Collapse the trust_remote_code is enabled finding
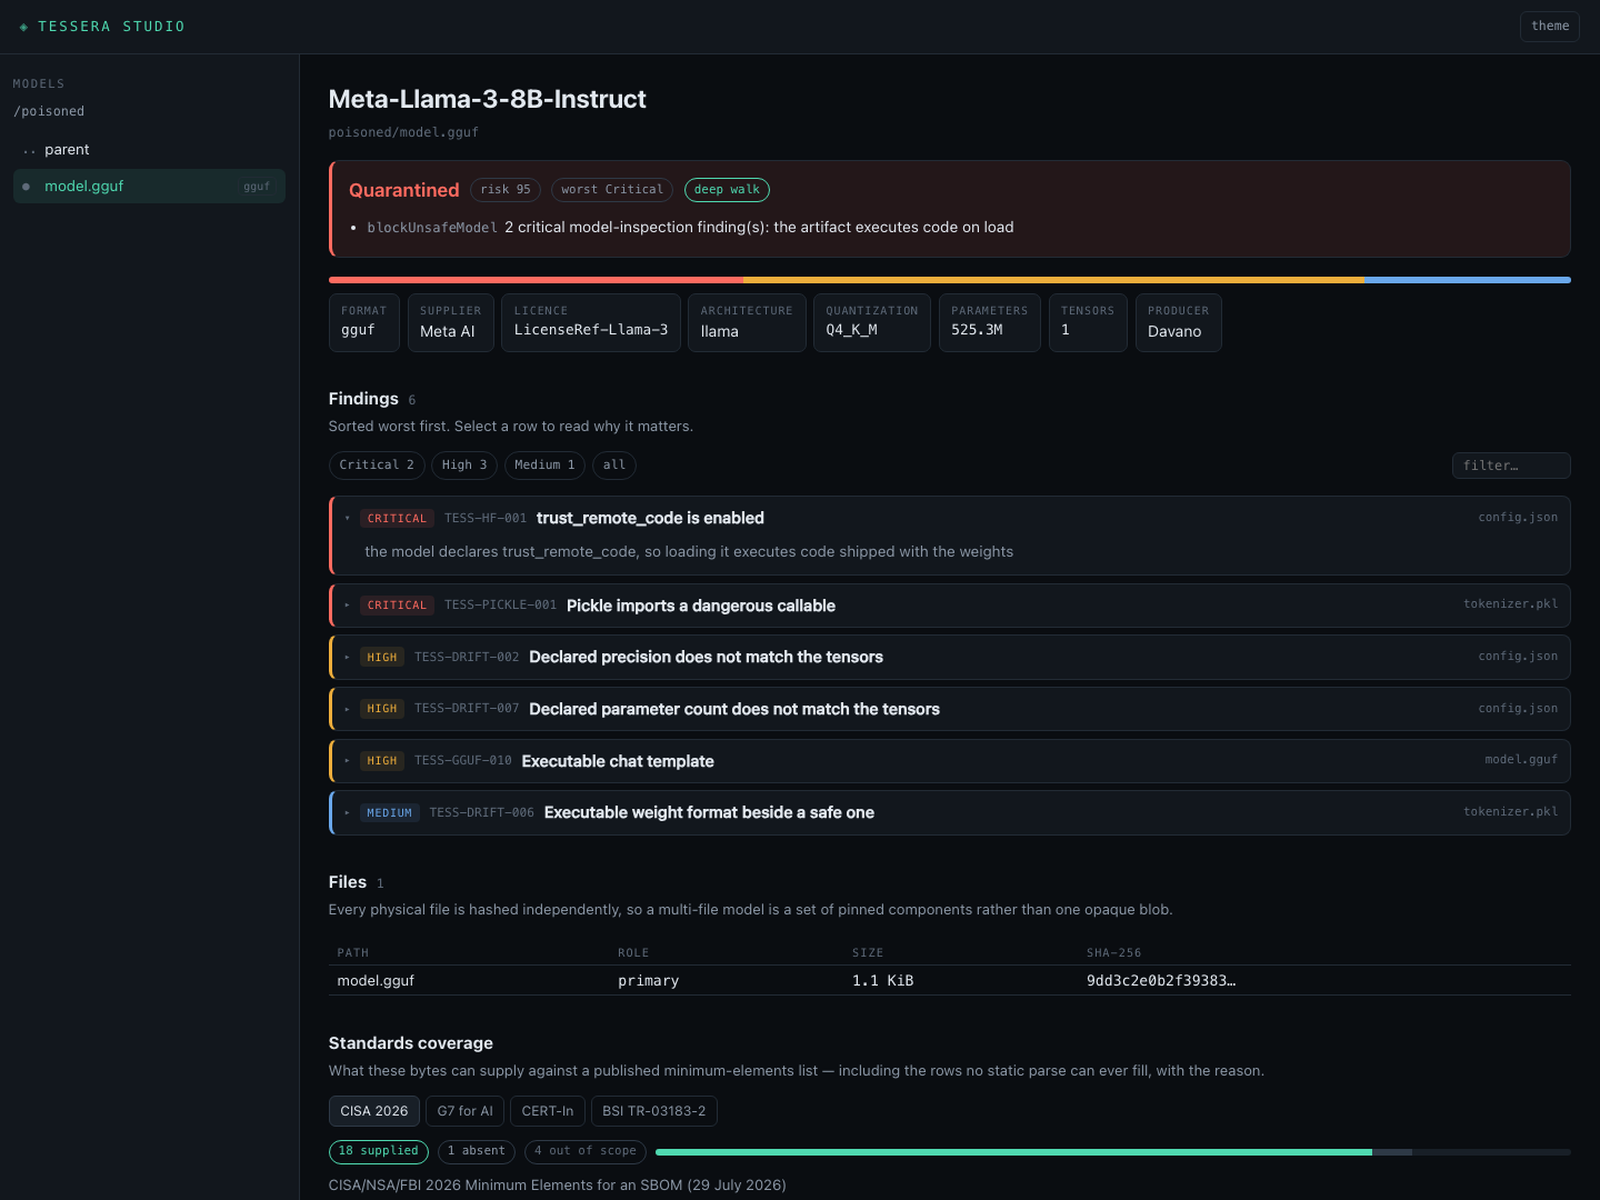Viewport: 1600px width, 1200px height. click(950, 518)
